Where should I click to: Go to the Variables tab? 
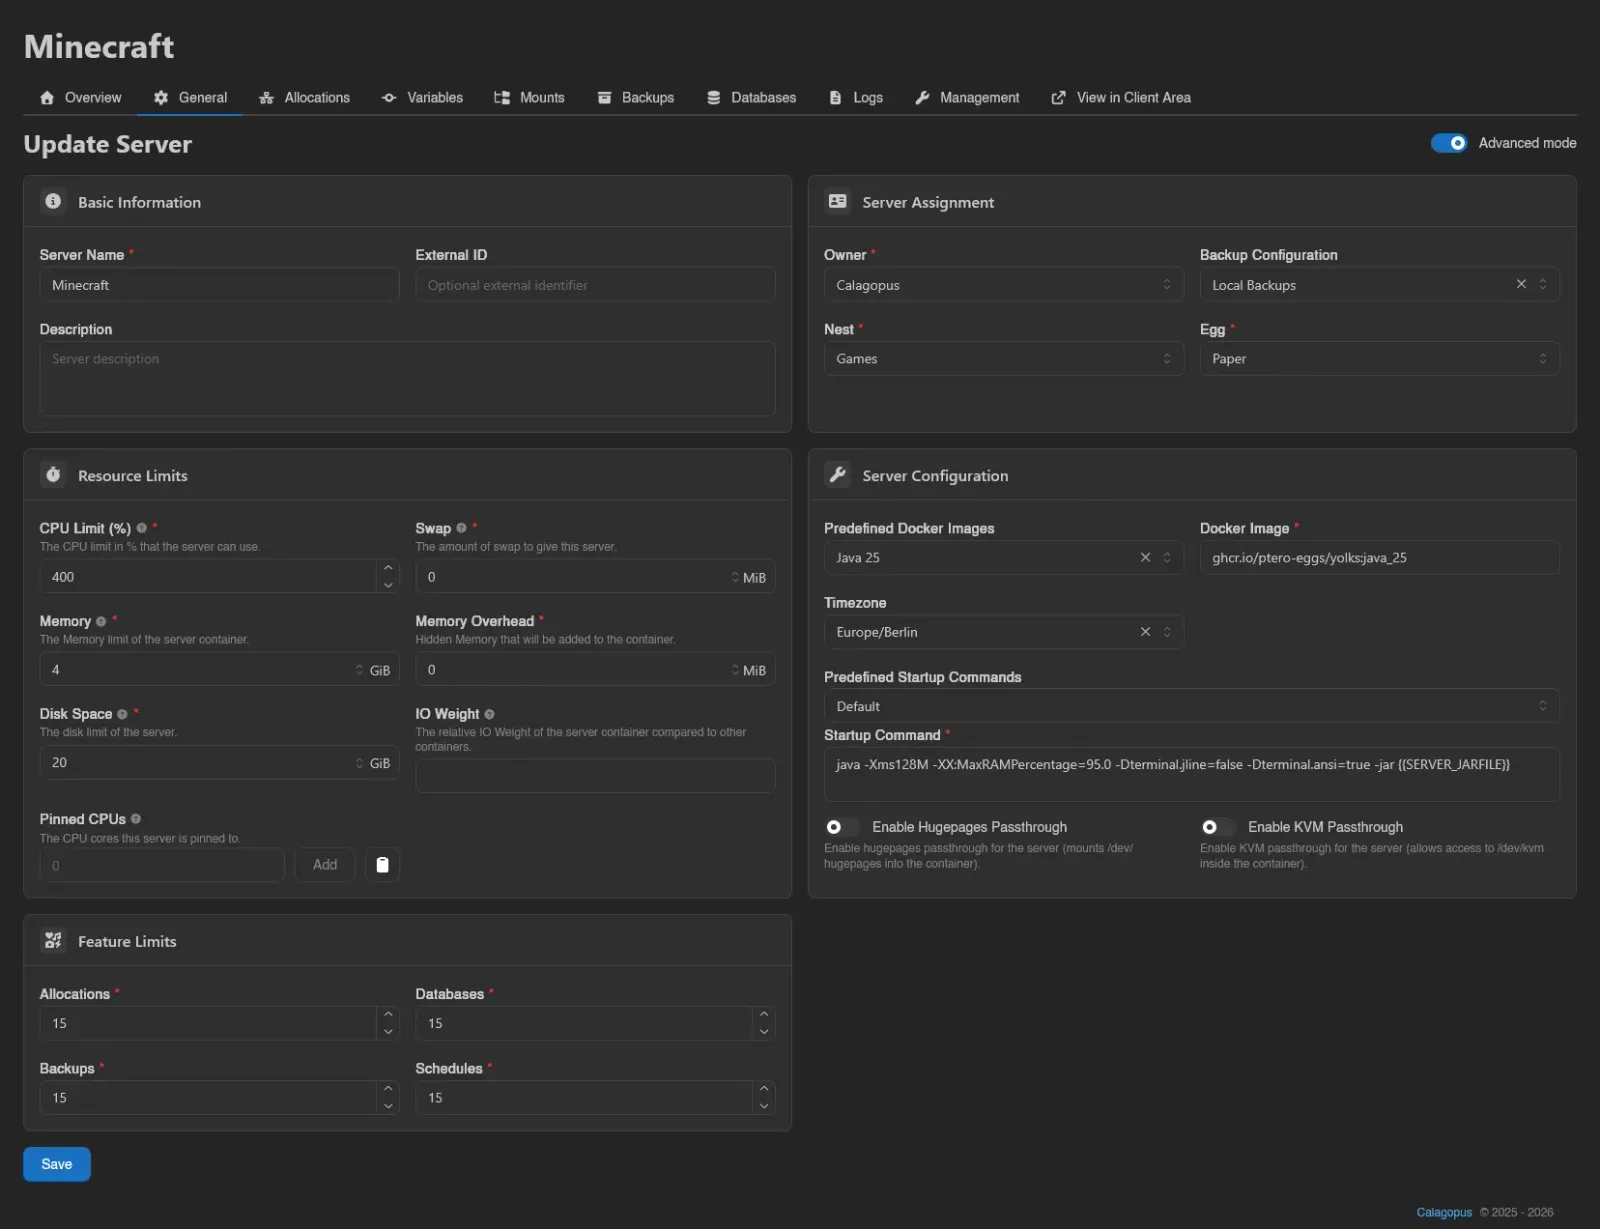423,97
